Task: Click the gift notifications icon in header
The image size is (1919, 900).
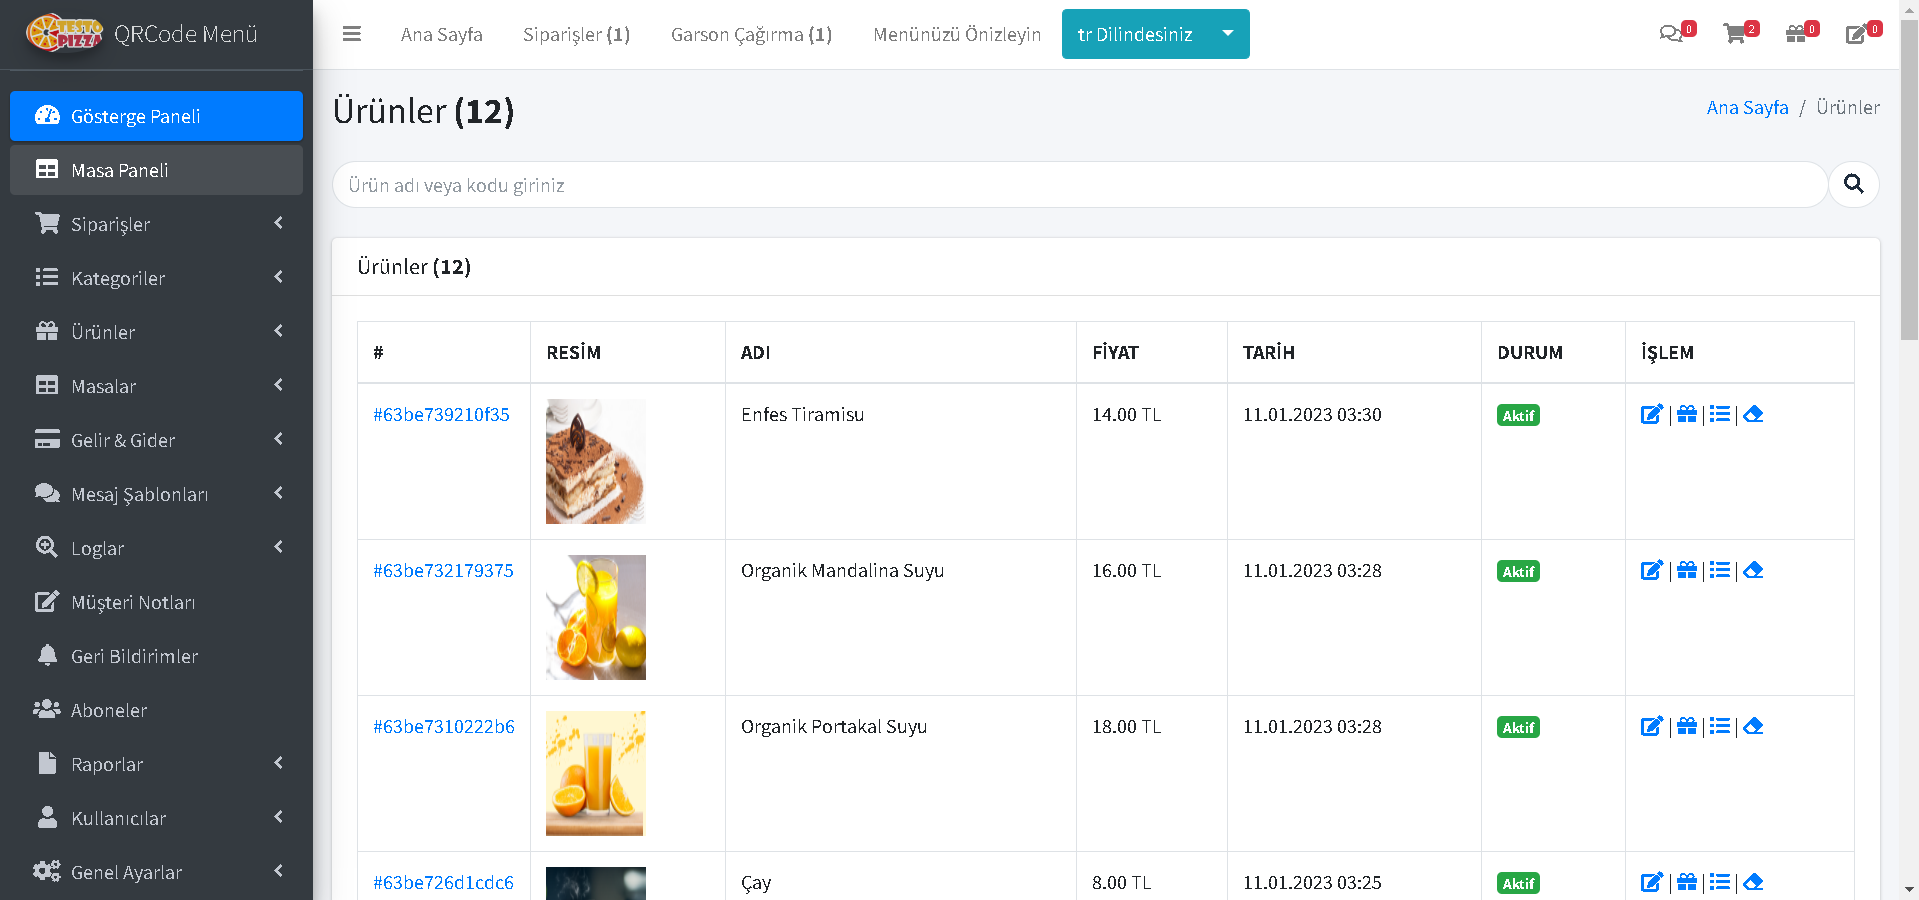Action: pyautogui.click(x=1796, y=34)
